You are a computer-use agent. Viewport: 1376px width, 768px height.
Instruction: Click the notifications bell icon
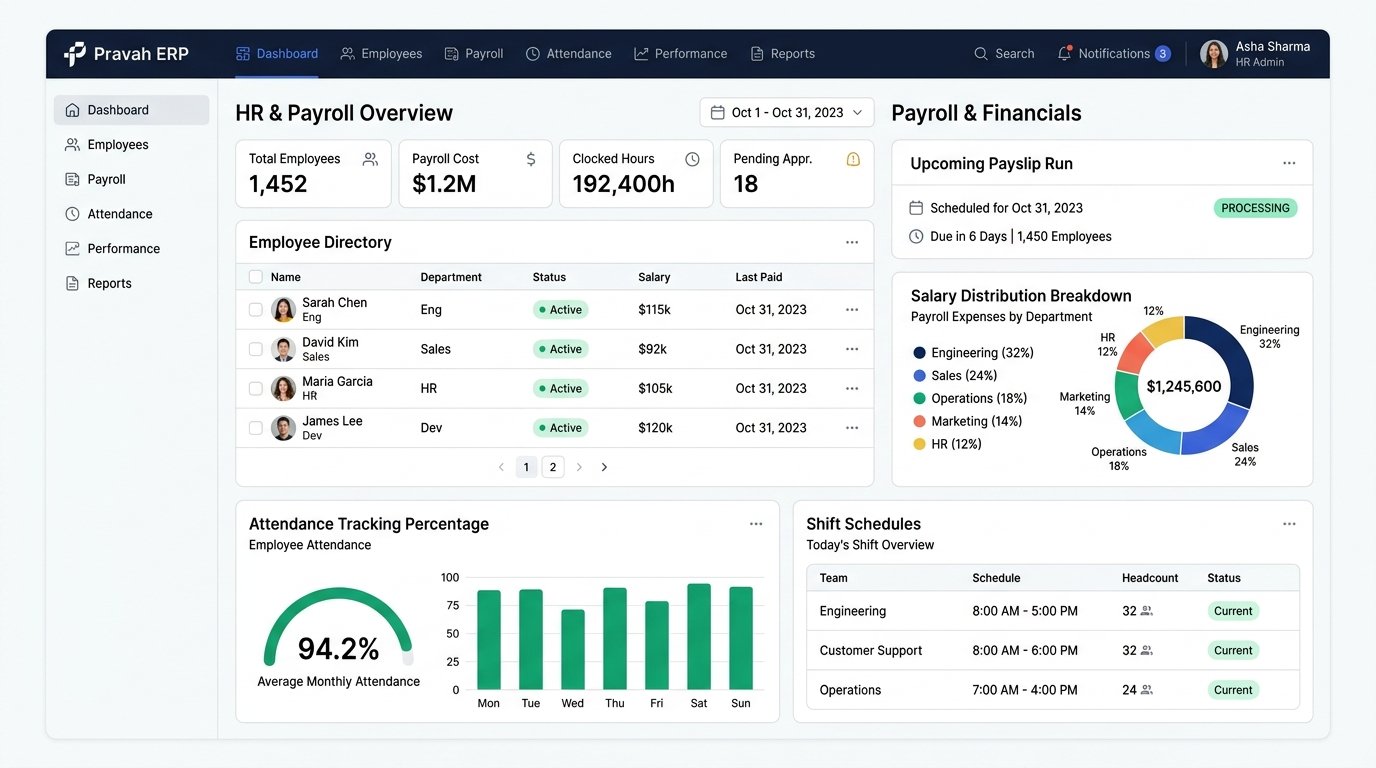1064,54
